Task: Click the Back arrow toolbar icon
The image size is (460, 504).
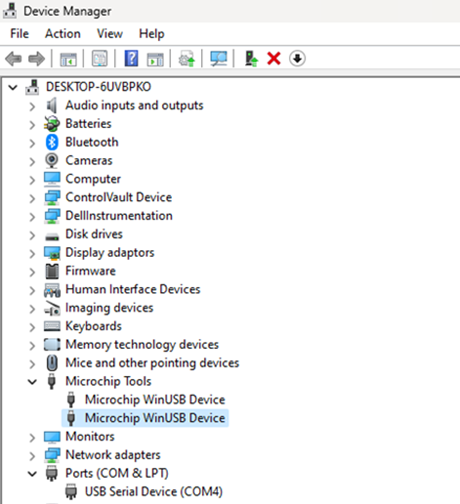Action: coord(14,59)
